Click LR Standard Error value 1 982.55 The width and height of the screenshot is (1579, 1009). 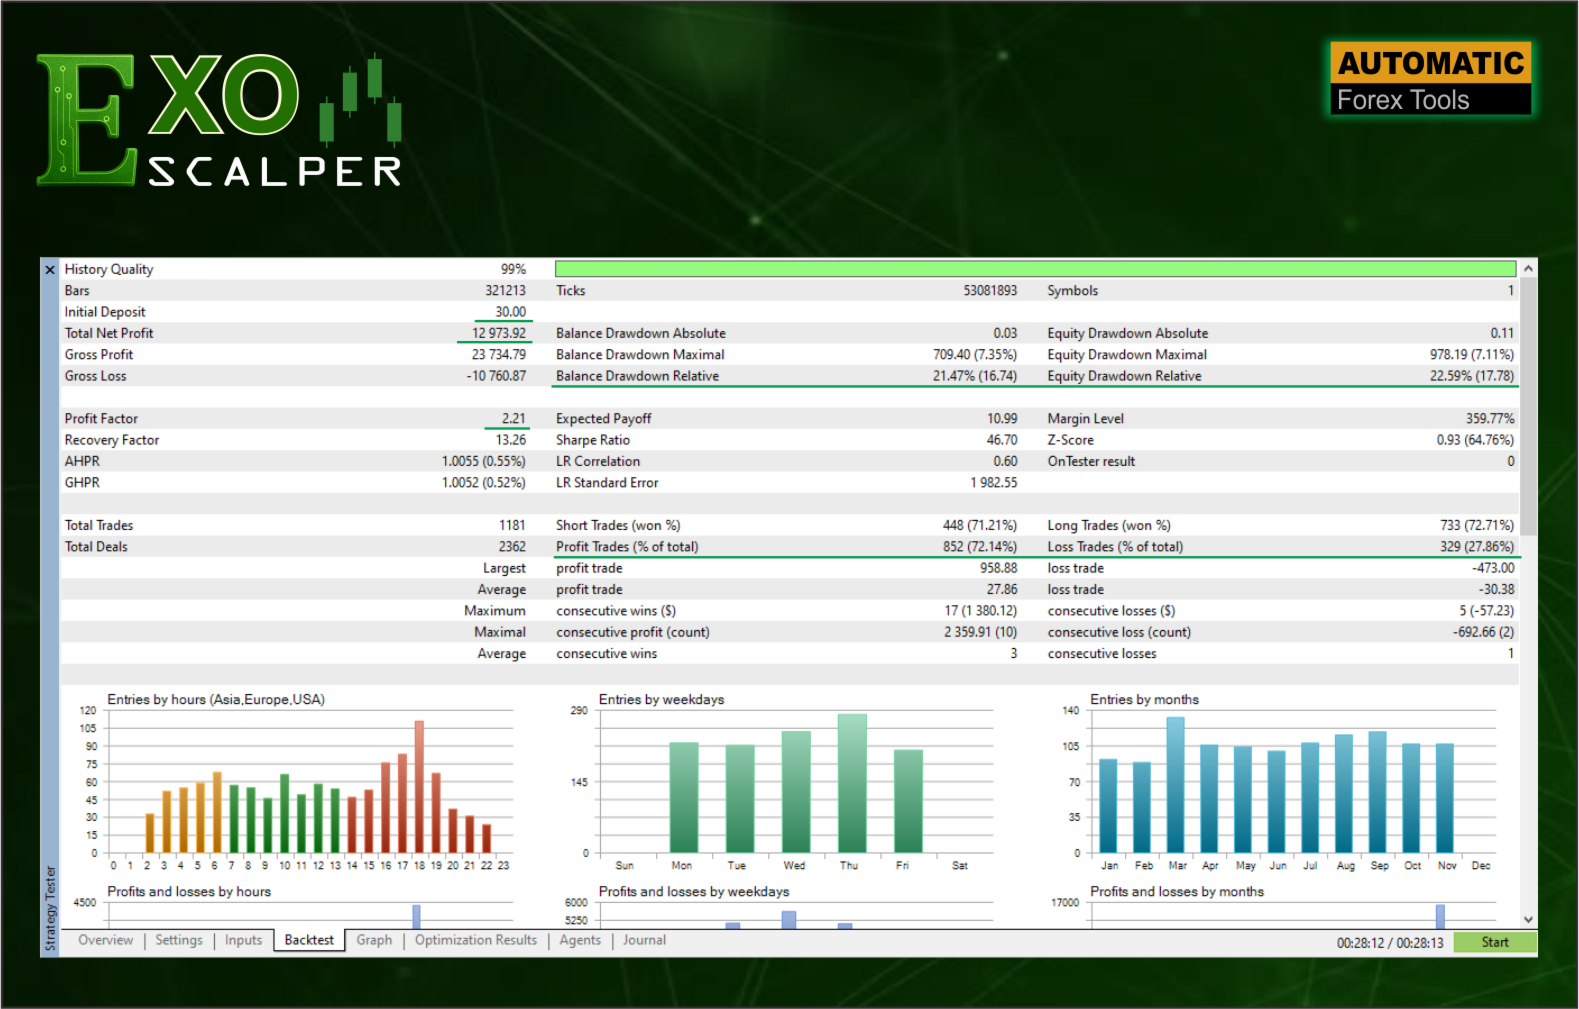tap(993, 483)
